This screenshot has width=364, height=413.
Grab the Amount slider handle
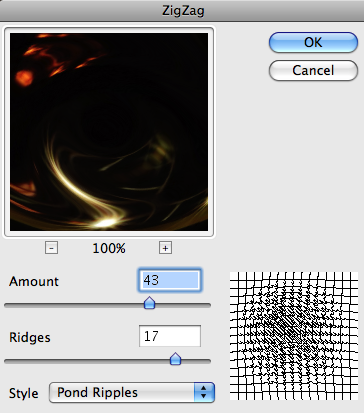[149, 303]
